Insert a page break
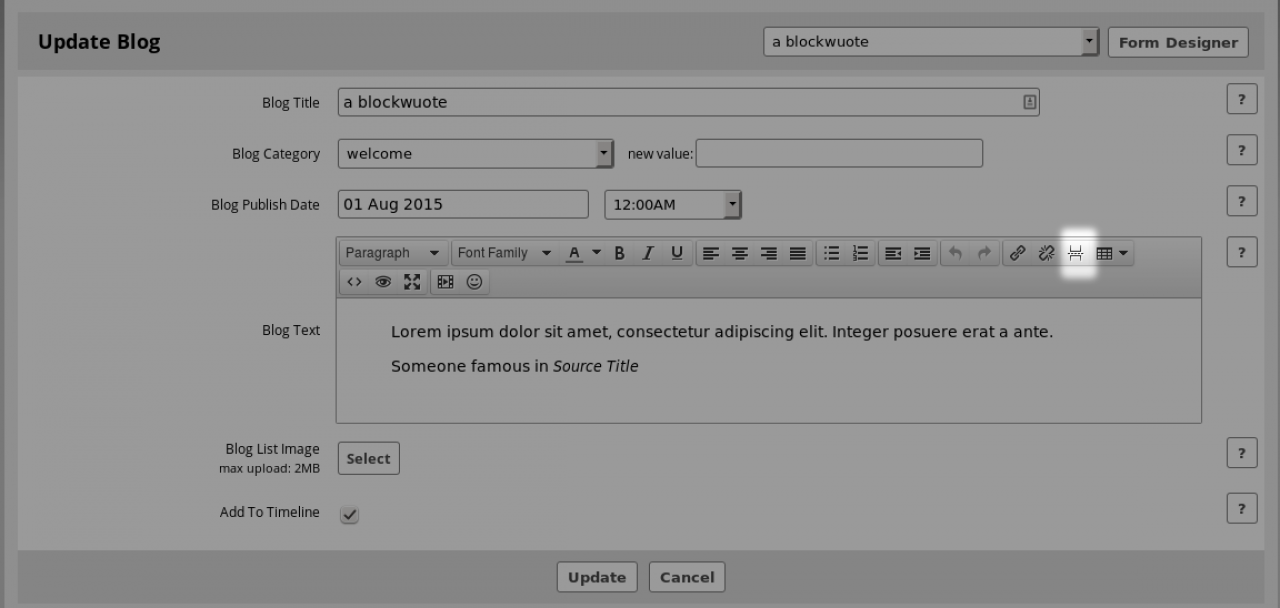This screenshot has width=1280, height=608. 1075,253
